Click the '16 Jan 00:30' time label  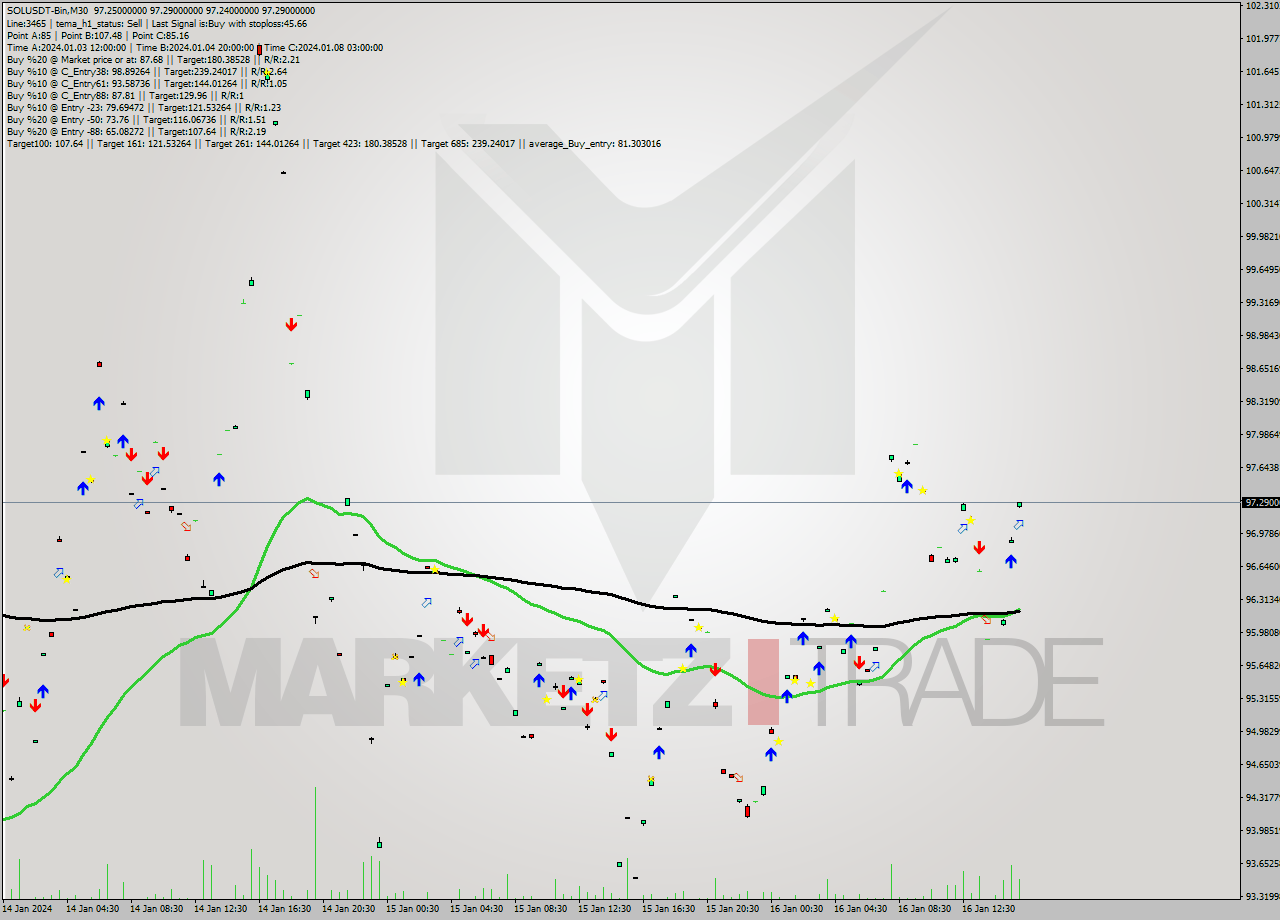pyautogui.click(x=796, y=909)
